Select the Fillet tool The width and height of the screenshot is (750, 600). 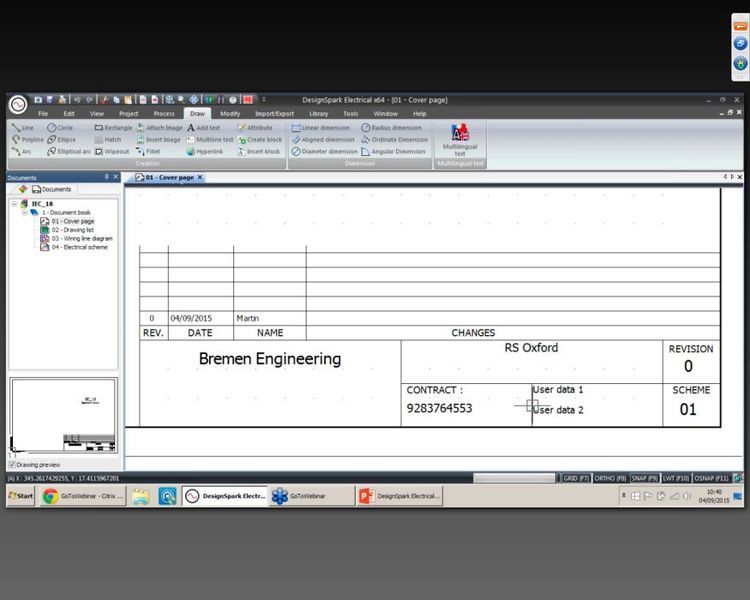point(148,152)
